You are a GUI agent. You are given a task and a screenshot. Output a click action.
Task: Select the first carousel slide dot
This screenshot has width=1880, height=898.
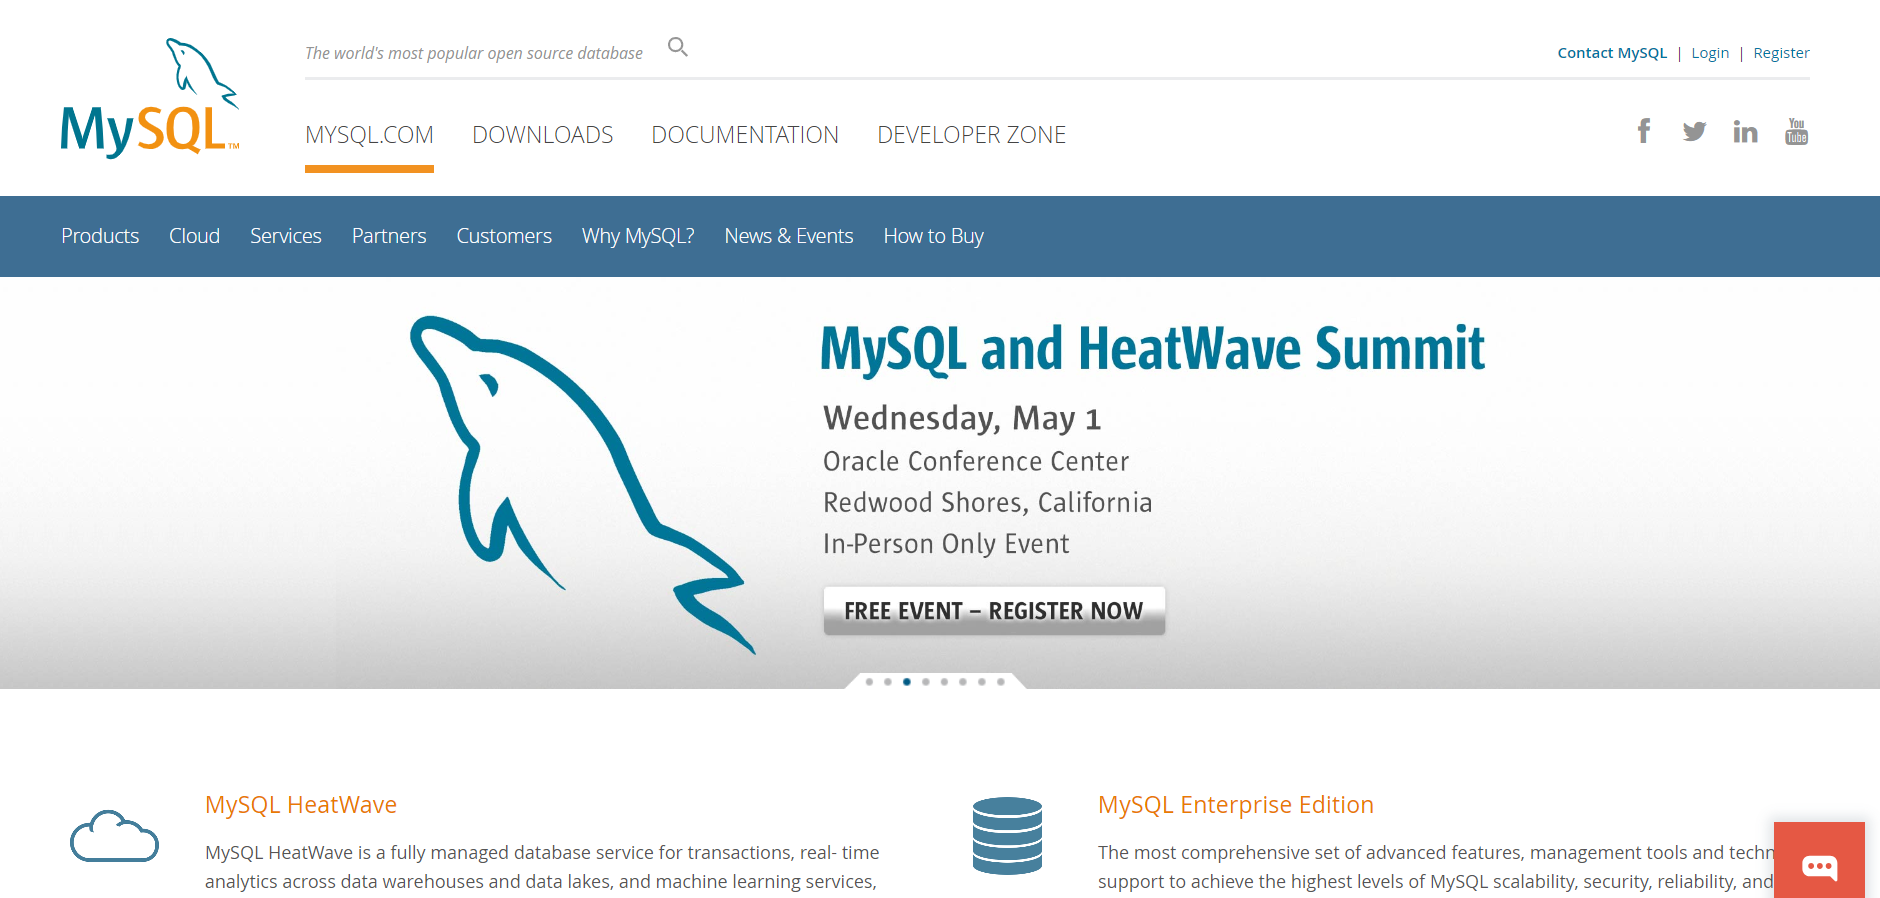pos(869,682)
